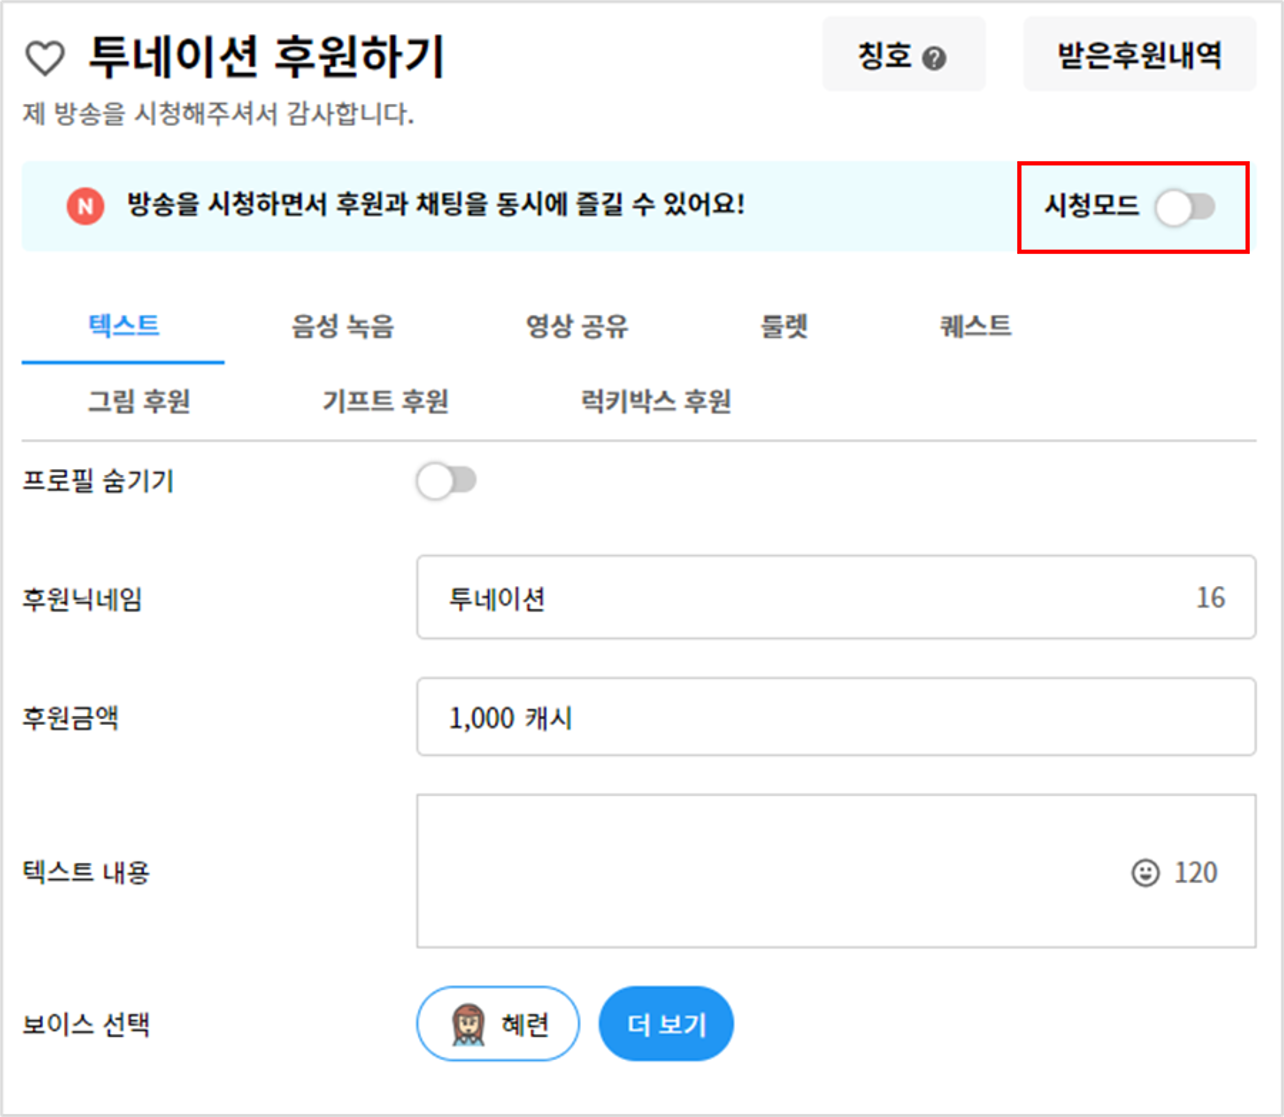Image resolution: width=1284 pixels, height=1117 pixels.
Task: Switch to the 기프트 후원 tab
Action: pos(385,401)
